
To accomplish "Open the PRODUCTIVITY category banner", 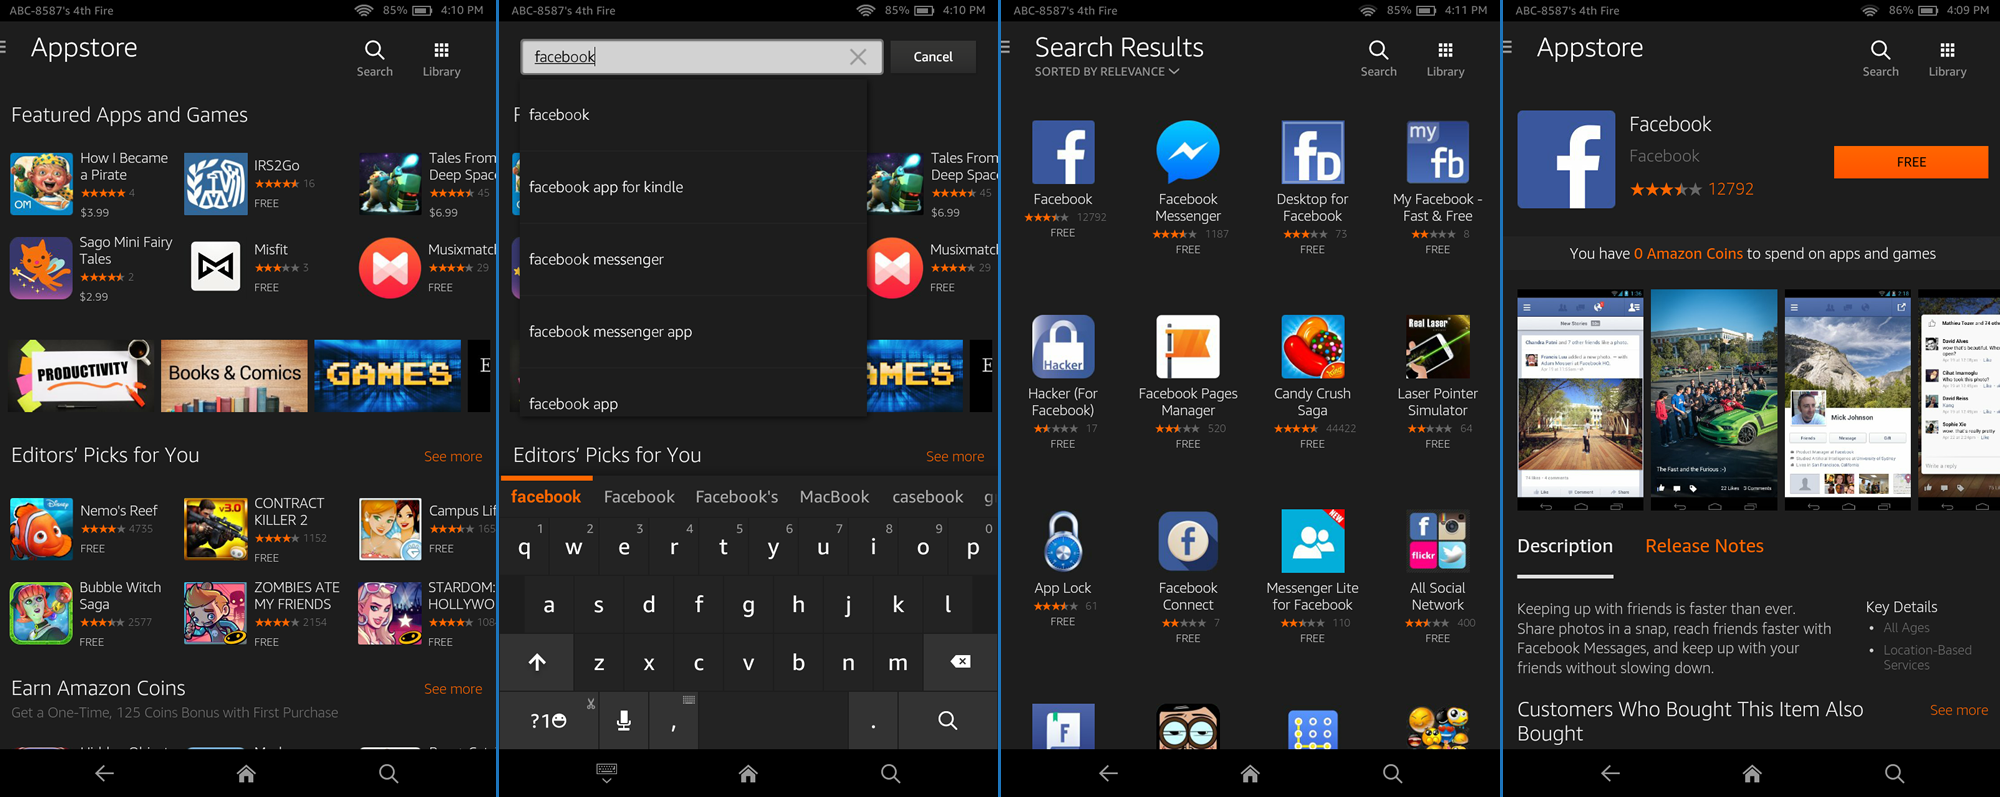I will [x=81, y=376].
